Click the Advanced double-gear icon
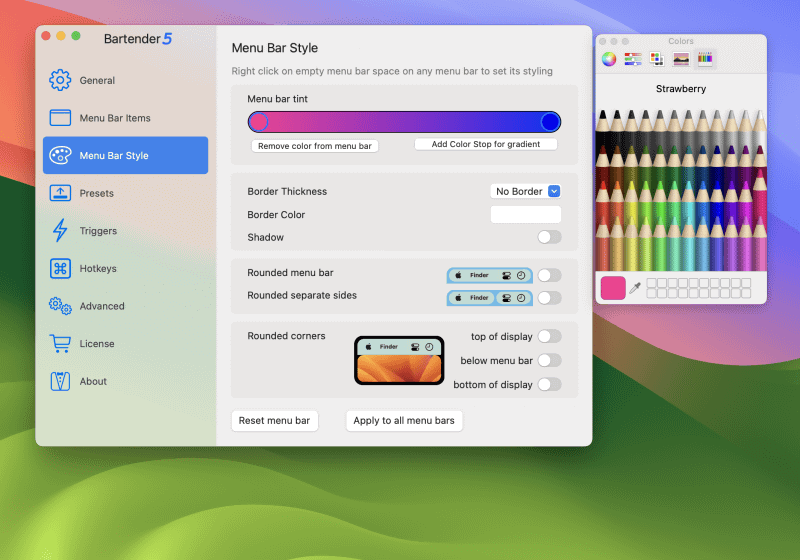 pyautogui.click(x=60, y=306)
